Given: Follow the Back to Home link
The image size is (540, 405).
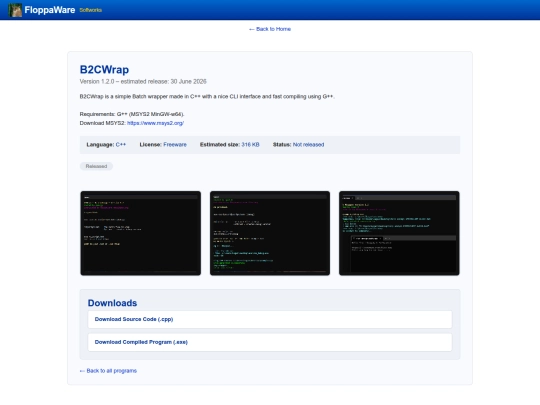Looking at the screenshot, I should 270,29.
